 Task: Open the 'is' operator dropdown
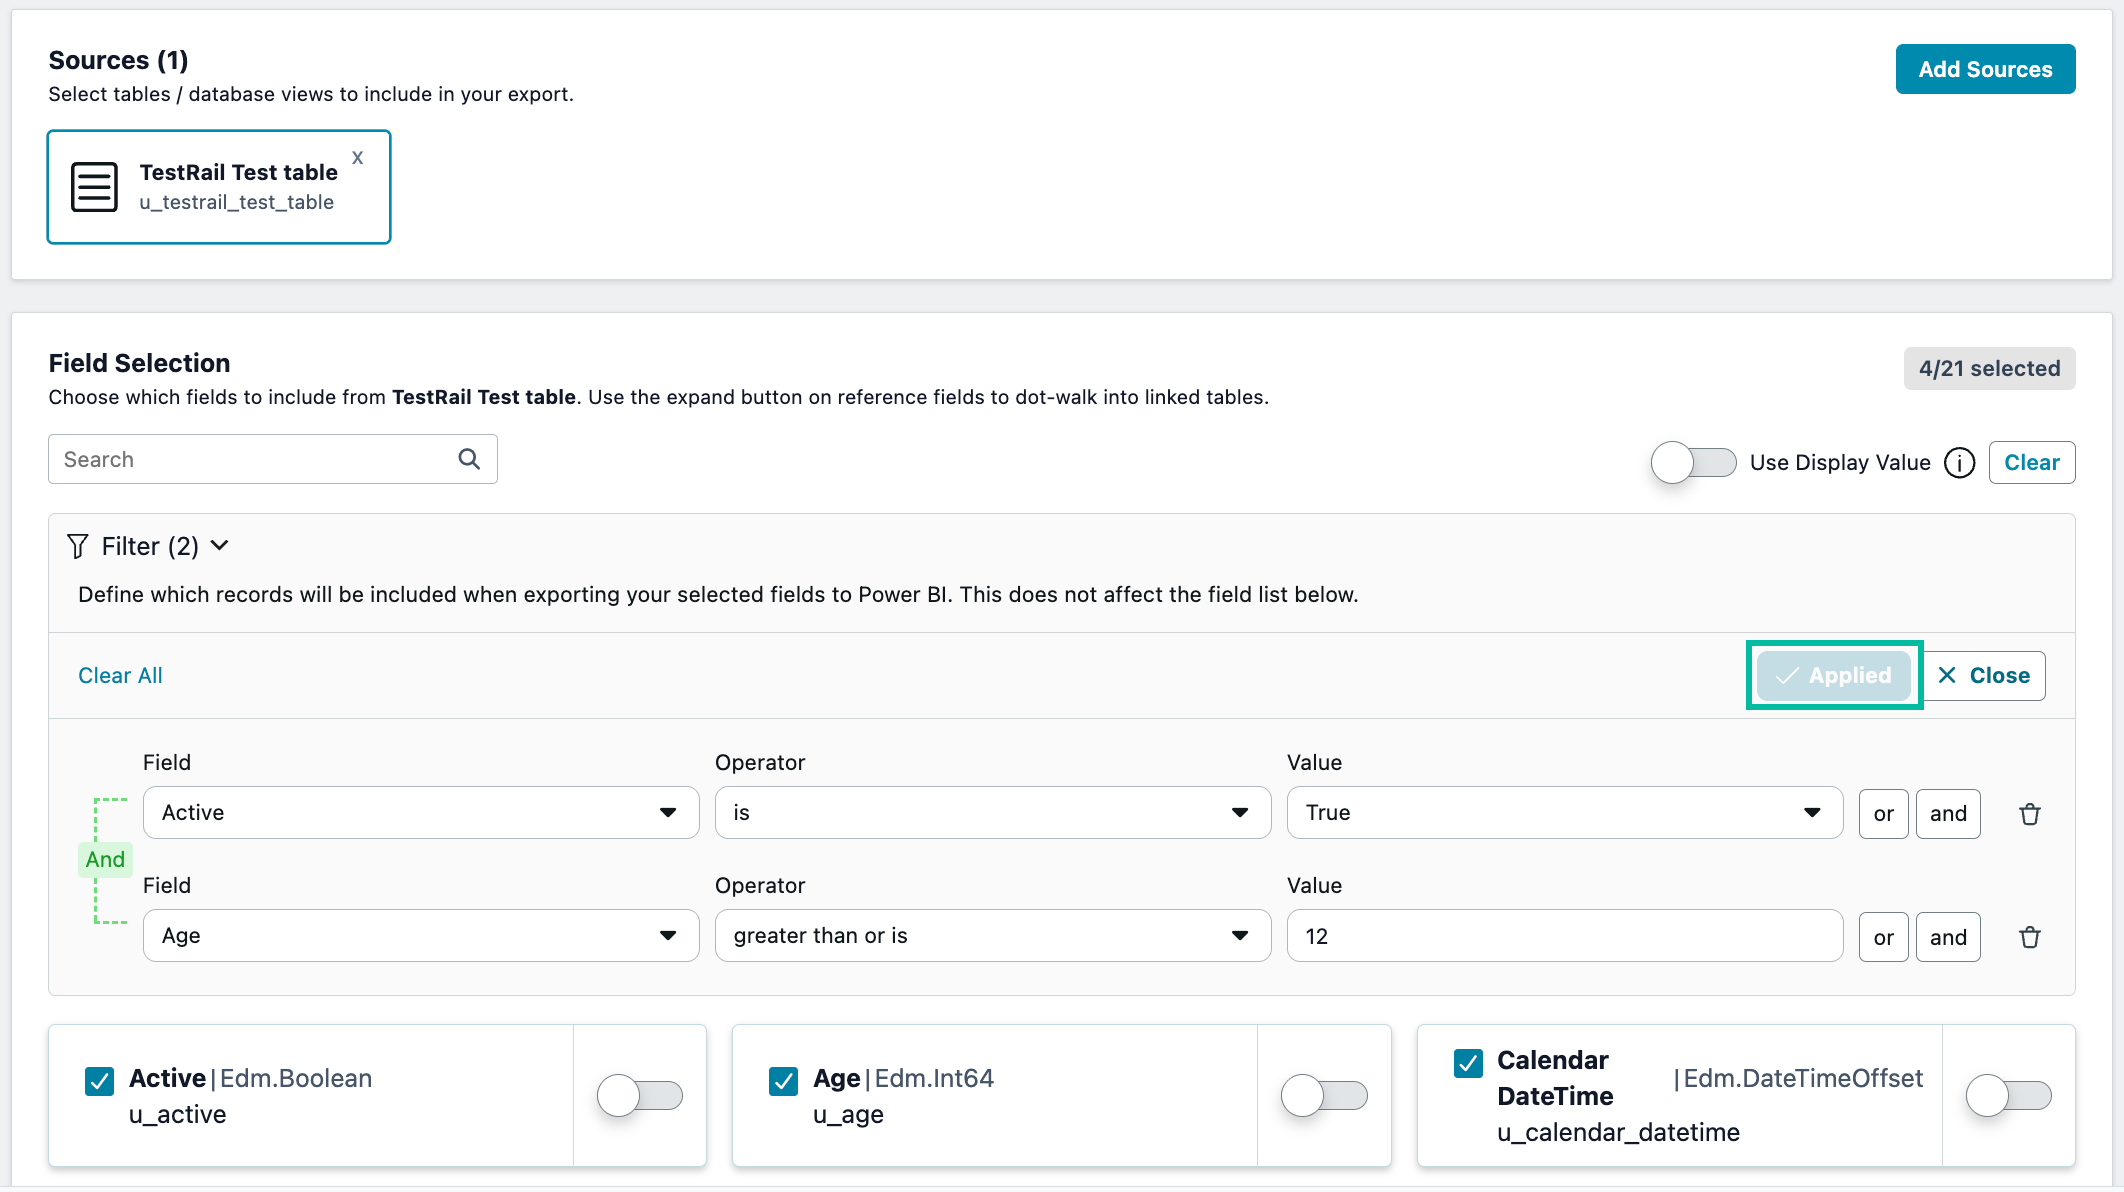point(993,812)
